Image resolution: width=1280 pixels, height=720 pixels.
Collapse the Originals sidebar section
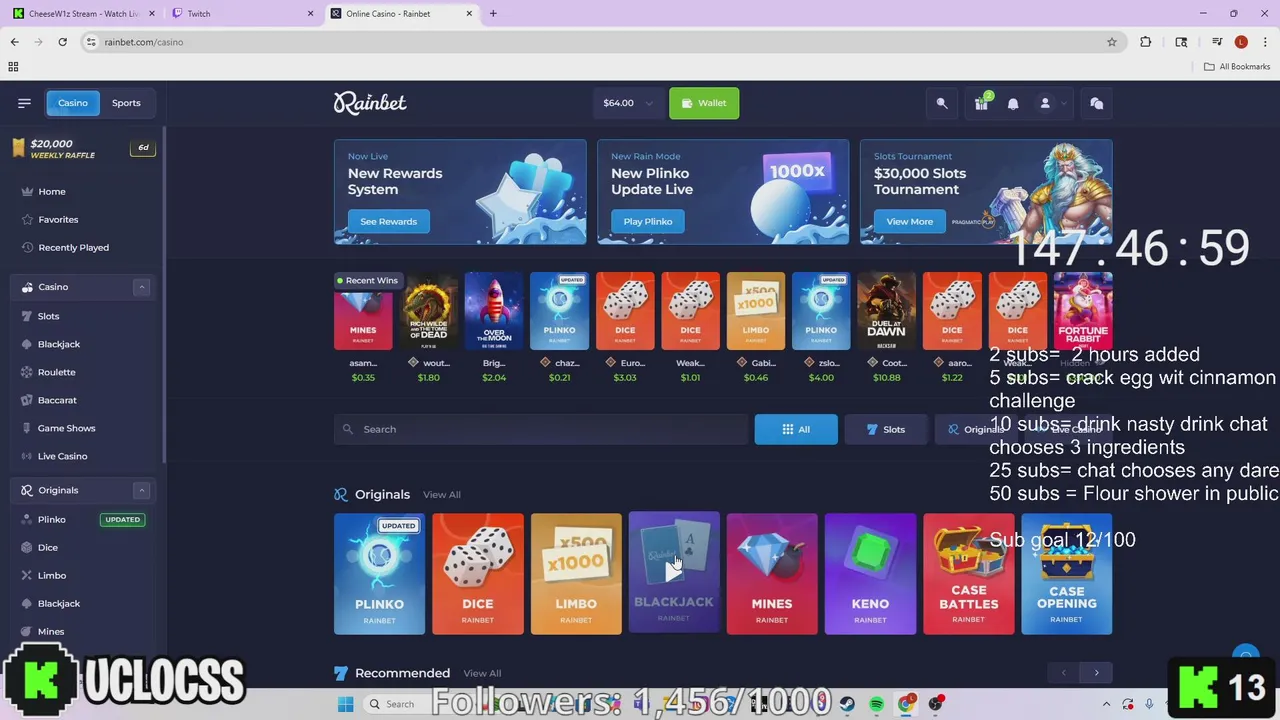click(141, 490)
